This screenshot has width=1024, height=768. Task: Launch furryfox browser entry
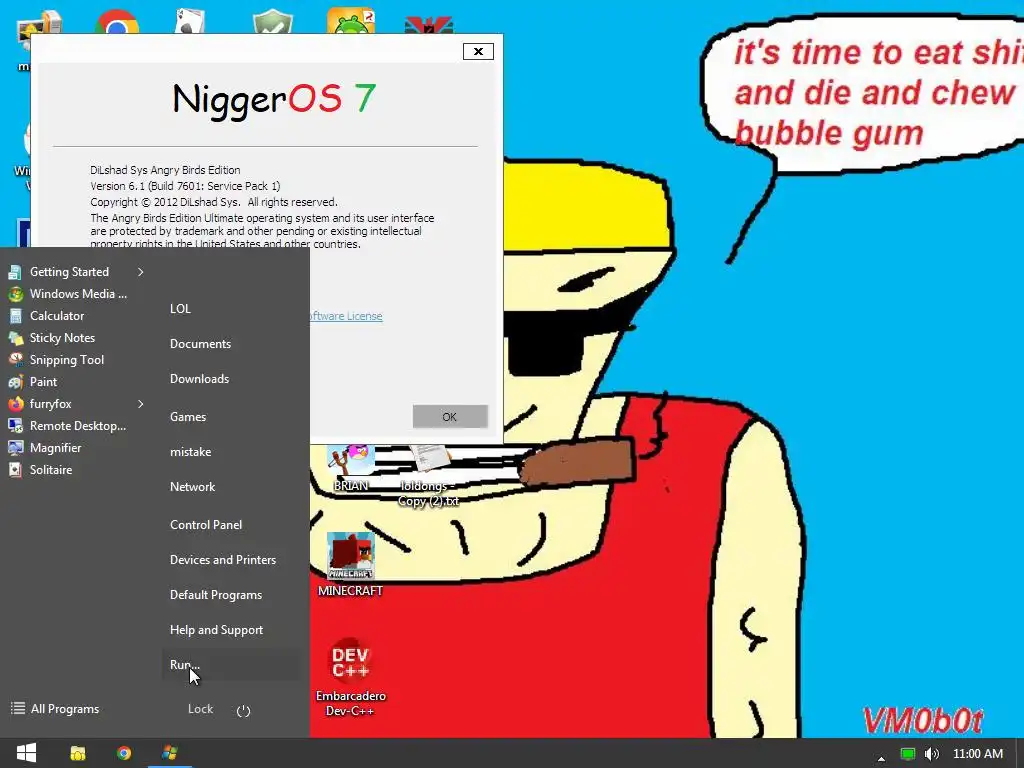[x=50, y=404]
